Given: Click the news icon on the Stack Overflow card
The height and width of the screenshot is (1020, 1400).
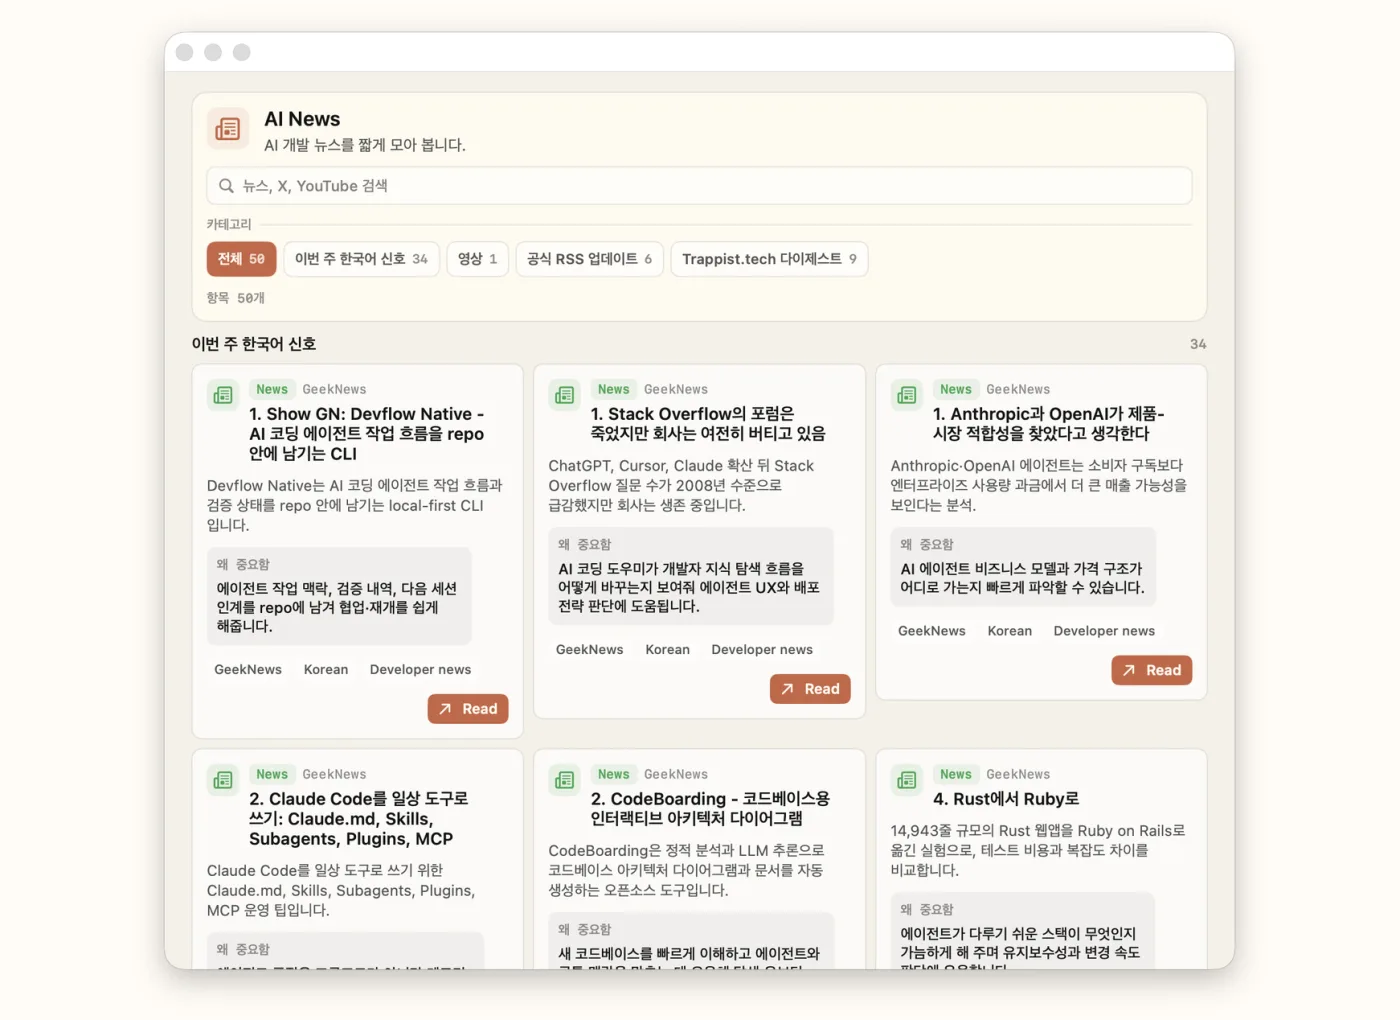Looking at the screenshot, I should (x=565, y=395).
